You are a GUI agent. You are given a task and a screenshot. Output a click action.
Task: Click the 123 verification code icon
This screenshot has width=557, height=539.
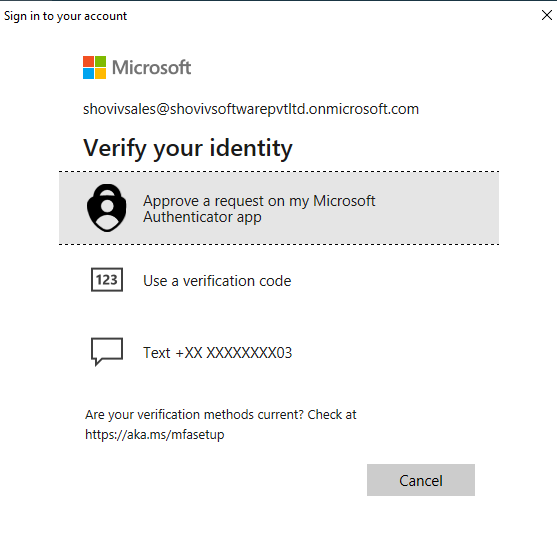tap(107, 280)
